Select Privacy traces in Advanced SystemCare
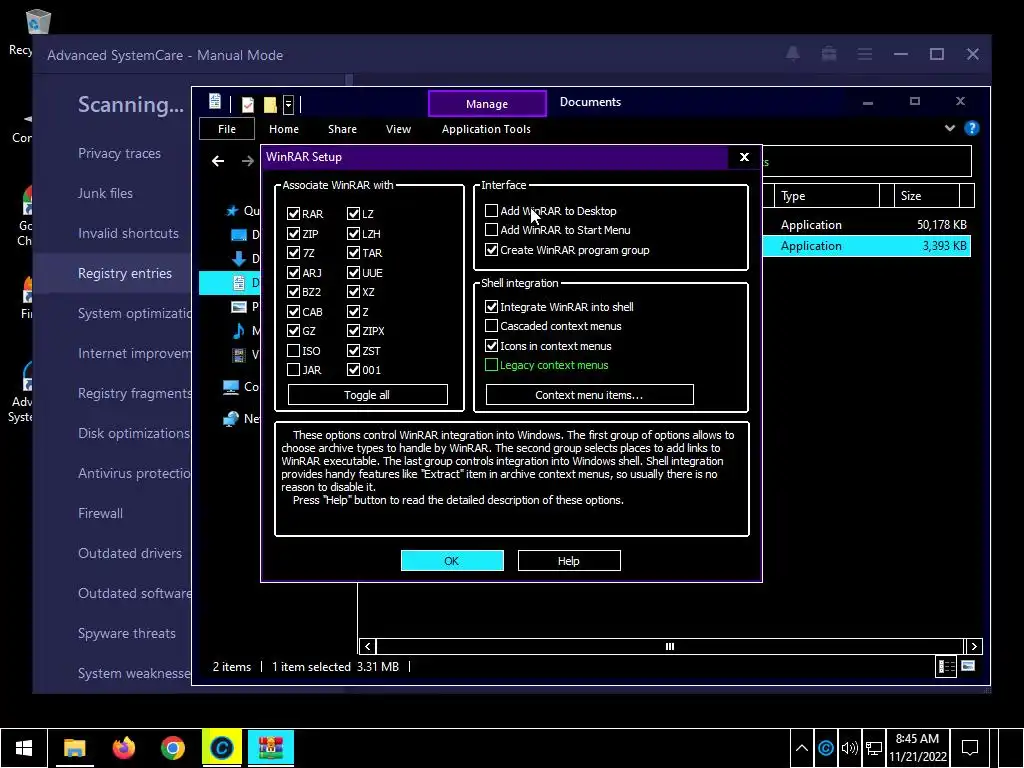Viewport: 1024px width, 768px height. pos(119,153)
